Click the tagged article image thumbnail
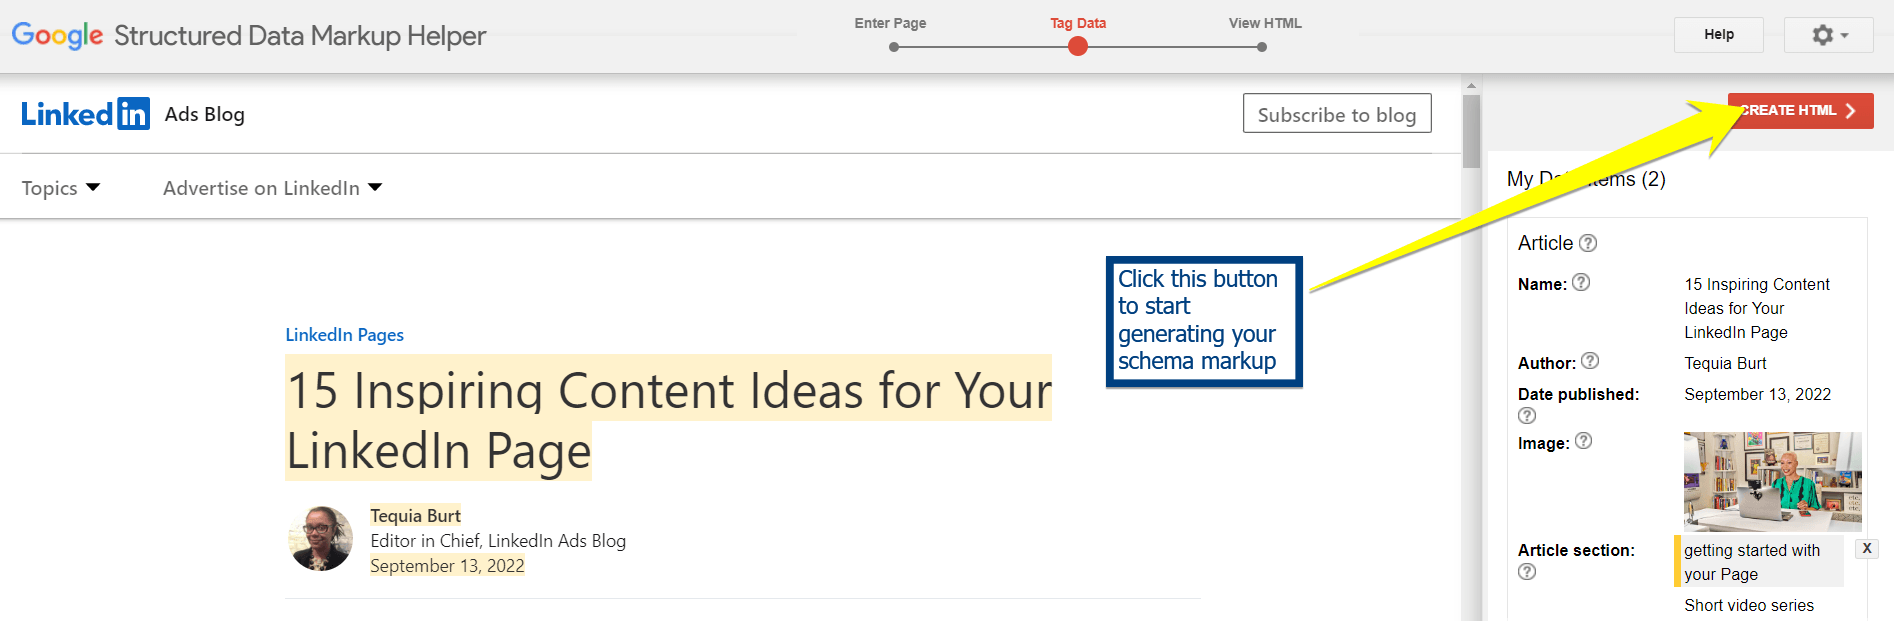 tap(1772, 480)
